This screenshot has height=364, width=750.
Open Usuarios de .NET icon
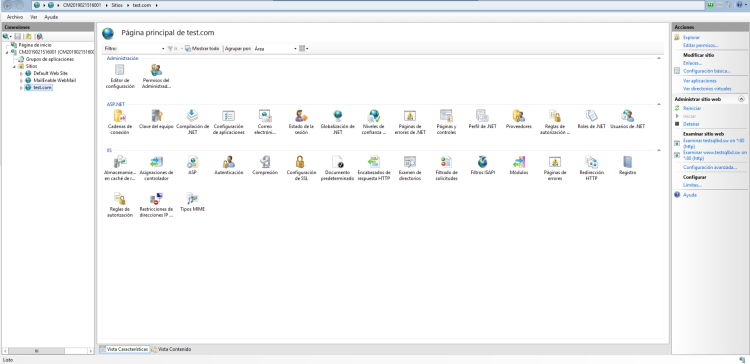pos(628,120)
